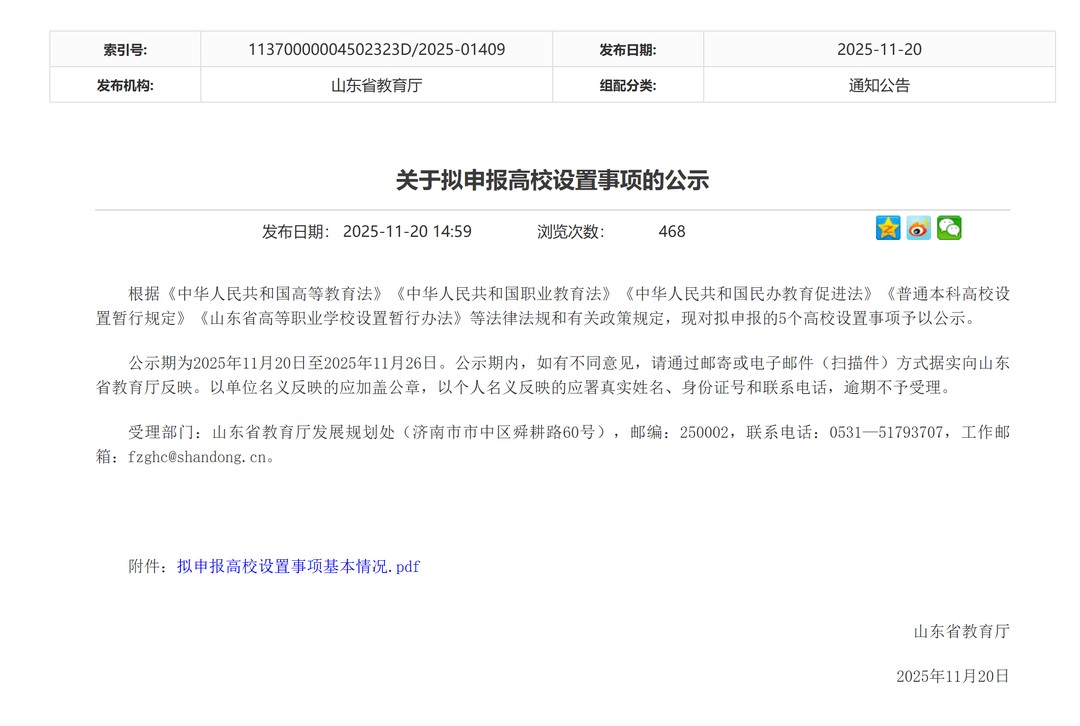Open the 拟申报高校设置事项基本情况.pdf attachment
1080x726 pixels.
[x=300, y=566]
